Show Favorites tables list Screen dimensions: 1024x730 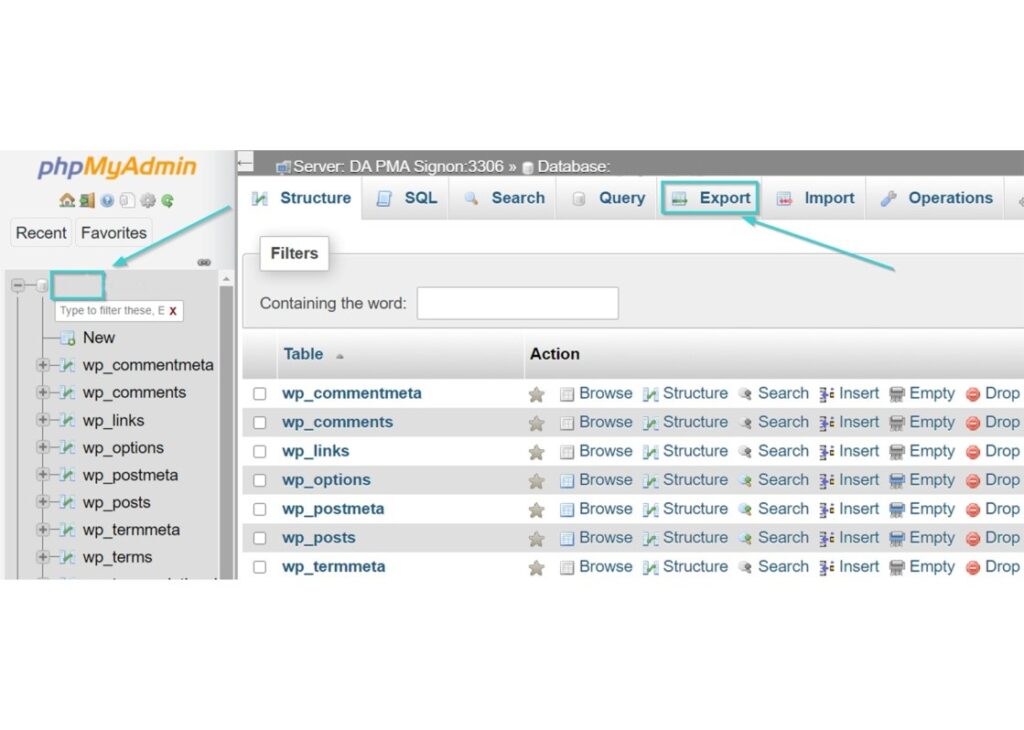coord(114,233)
